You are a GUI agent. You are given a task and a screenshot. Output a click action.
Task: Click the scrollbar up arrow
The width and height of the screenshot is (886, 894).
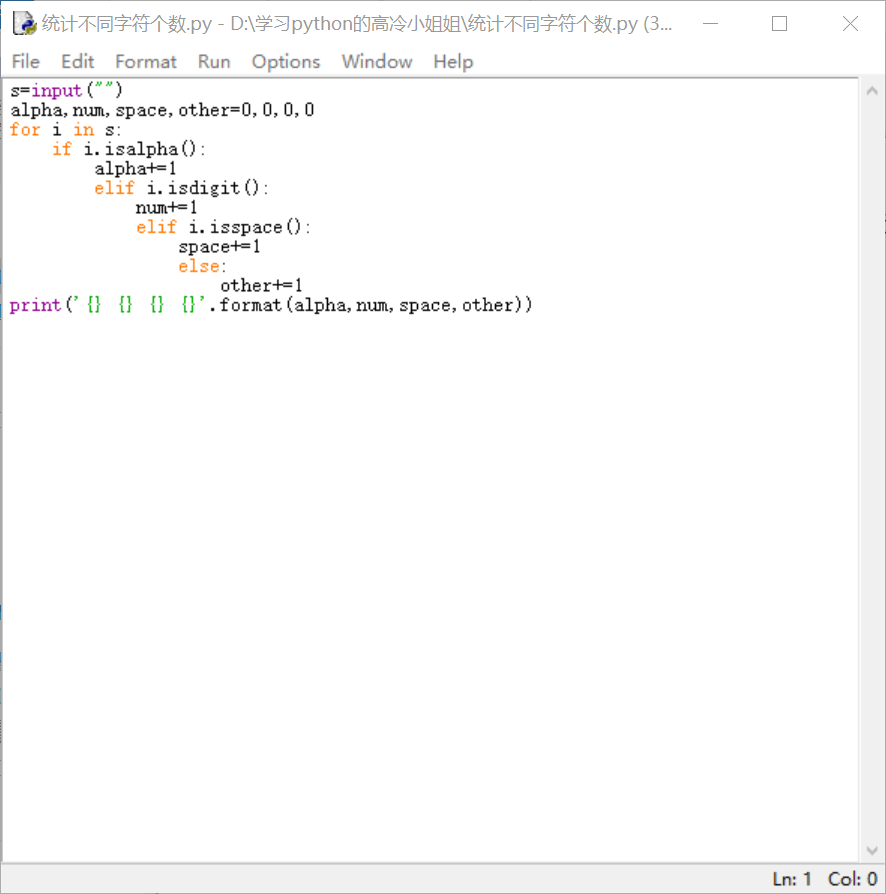click(872, 91)
